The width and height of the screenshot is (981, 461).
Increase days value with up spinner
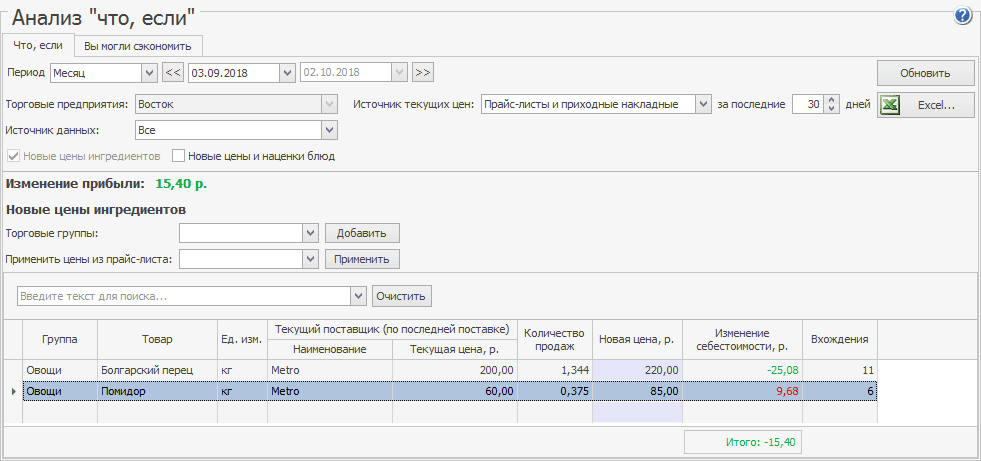coord(831,99)
